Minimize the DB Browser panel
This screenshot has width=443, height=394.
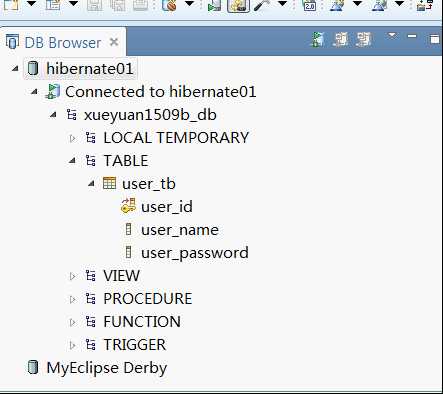pyautogui.click(x=412, y=36)
